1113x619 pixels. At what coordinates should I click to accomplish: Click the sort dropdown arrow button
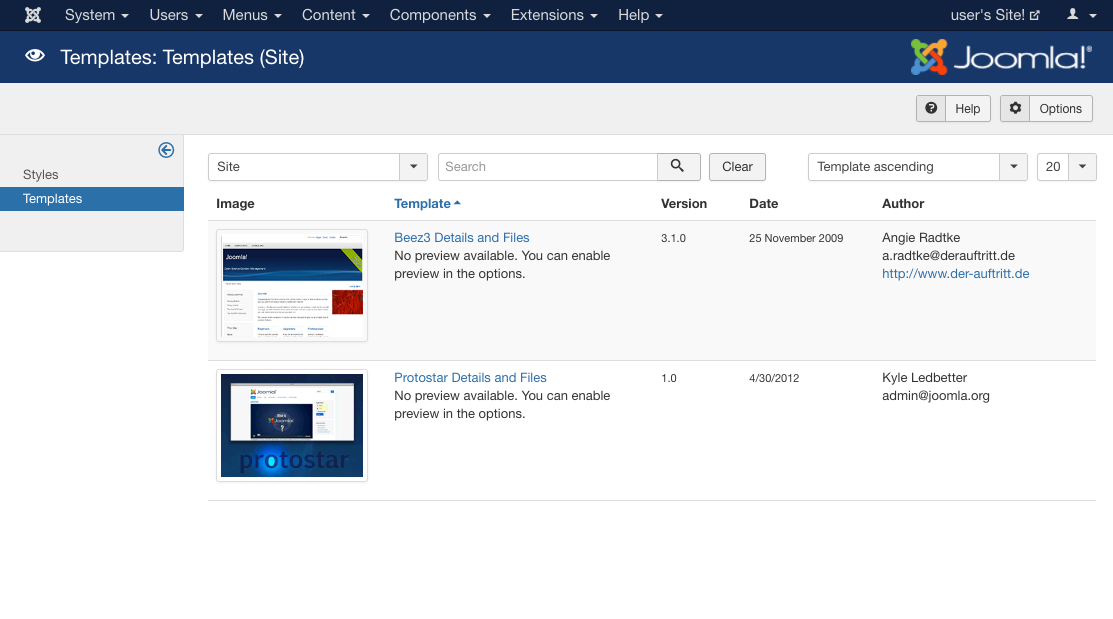tap(1014, 167)
